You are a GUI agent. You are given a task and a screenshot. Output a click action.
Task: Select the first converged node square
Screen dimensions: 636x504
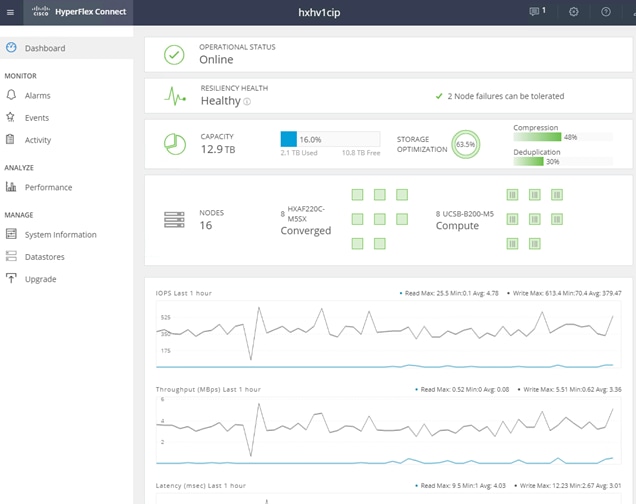[357, 195]
